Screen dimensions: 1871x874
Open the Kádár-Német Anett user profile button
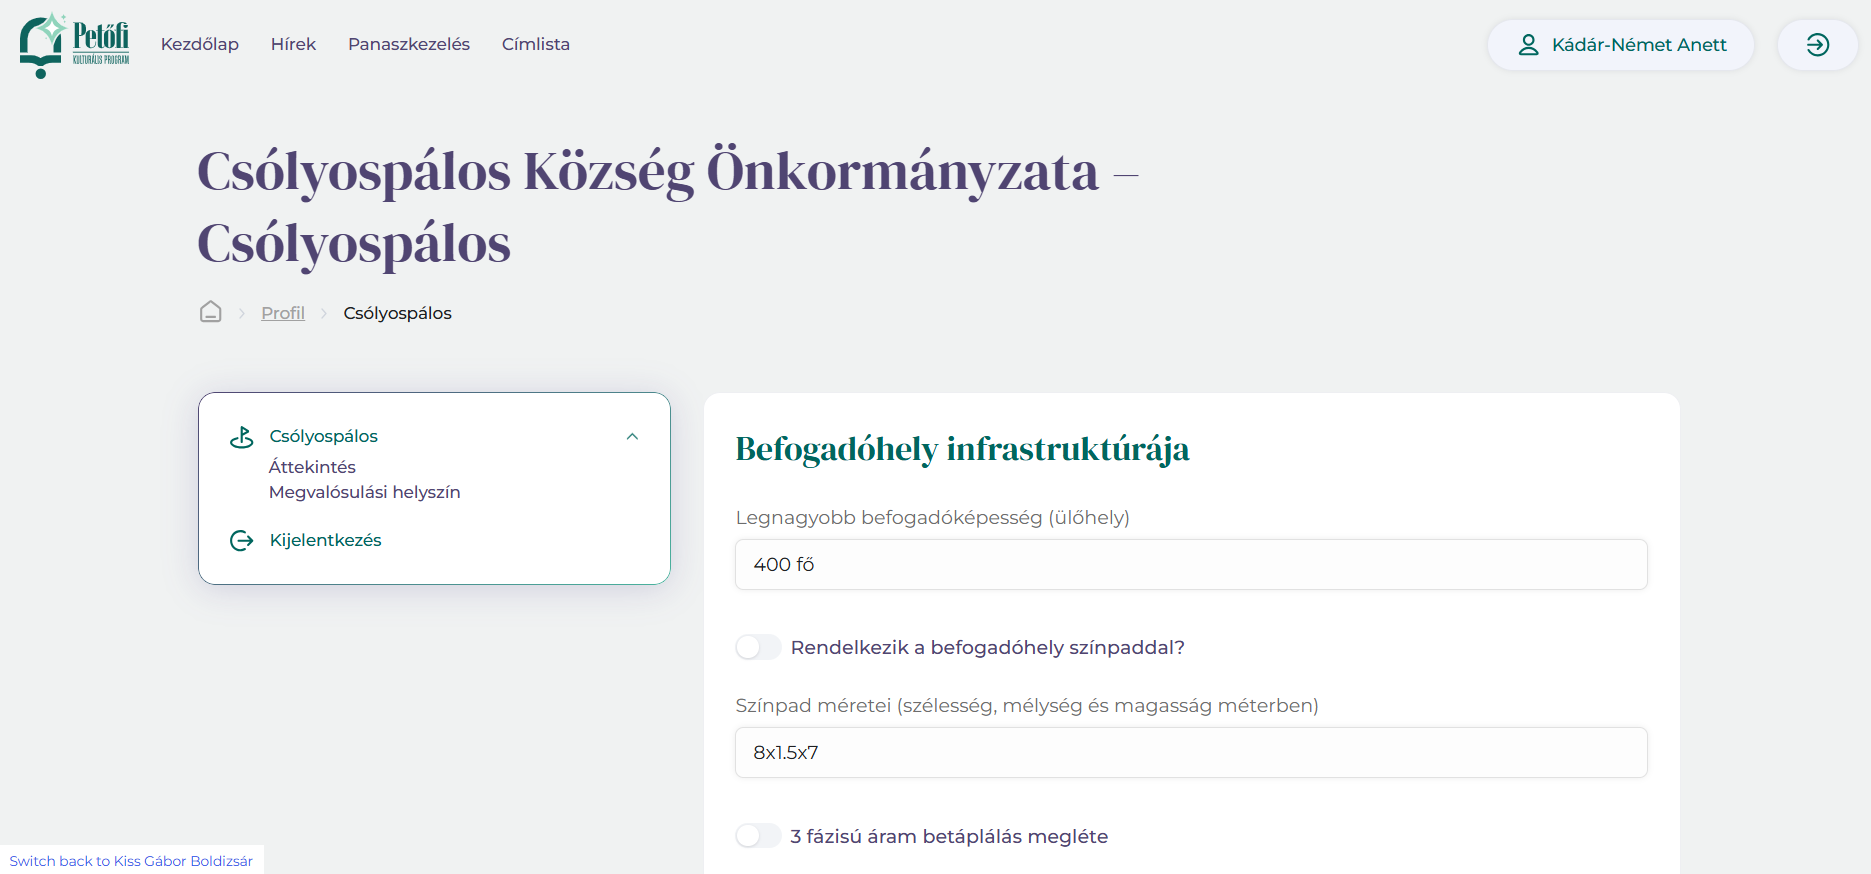point(1621,45)
